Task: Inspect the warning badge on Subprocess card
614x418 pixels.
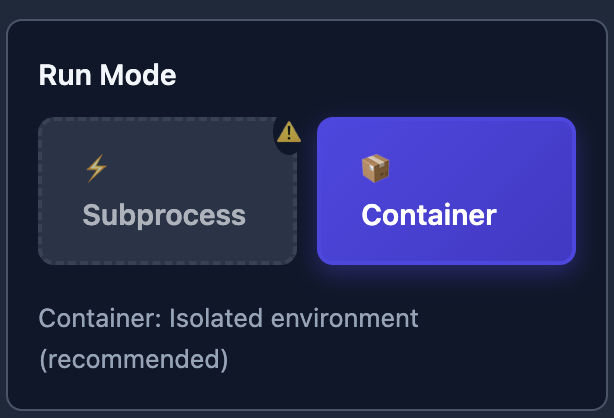Action: 289,131
